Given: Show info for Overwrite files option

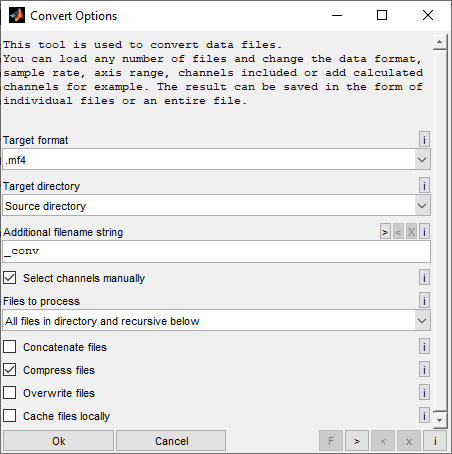Looking at the screenshot, I should (x=424, y=392).
